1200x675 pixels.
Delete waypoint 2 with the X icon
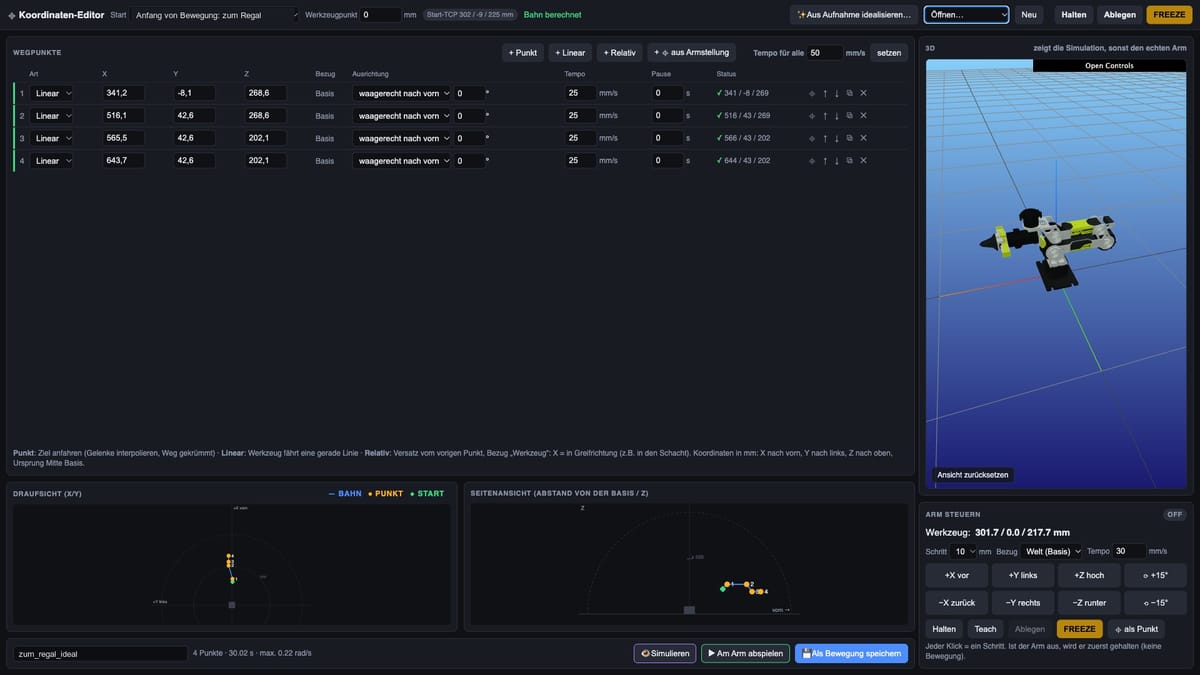863,116
